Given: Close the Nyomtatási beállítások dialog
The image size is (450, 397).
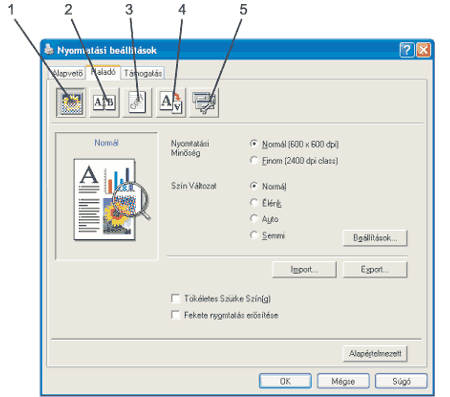Looking at the screenshot, I should (423, 50).
